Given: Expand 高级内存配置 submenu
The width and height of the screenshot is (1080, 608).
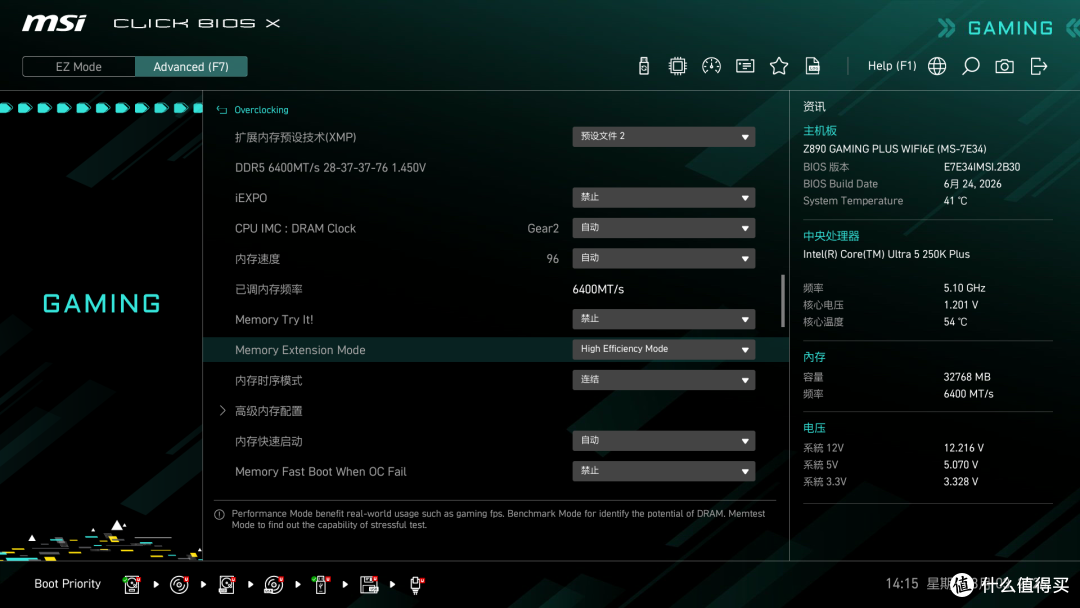Looking at the screenshot, I should [x=268, y=411].
